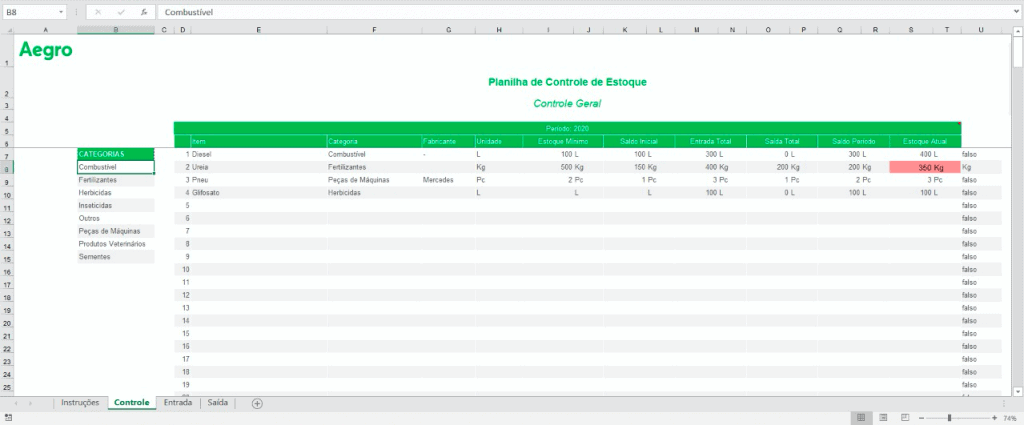Open the Name Box dropdown arrow
Screen dimensions: 1024x425
tap(61, 12)
